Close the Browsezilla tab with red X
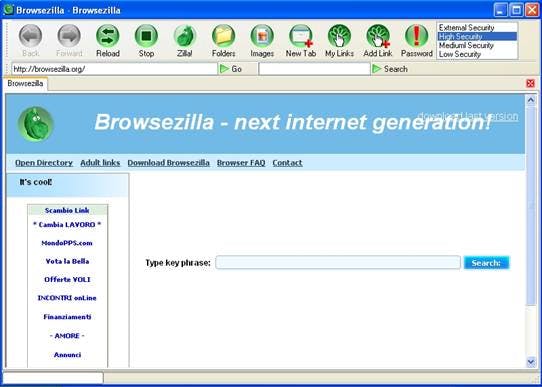Viewport: 542px width, 387px height. [x=530, y=83]
